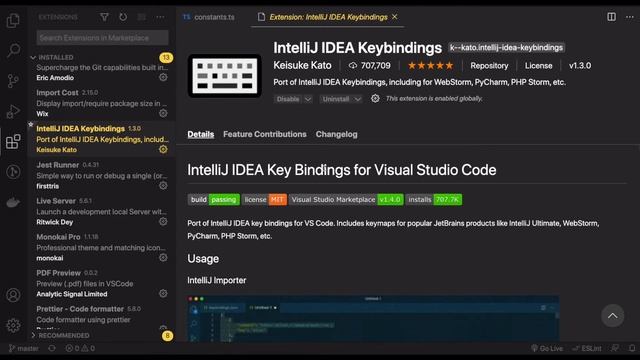Click the license MIT badge

tap(264, 200)
